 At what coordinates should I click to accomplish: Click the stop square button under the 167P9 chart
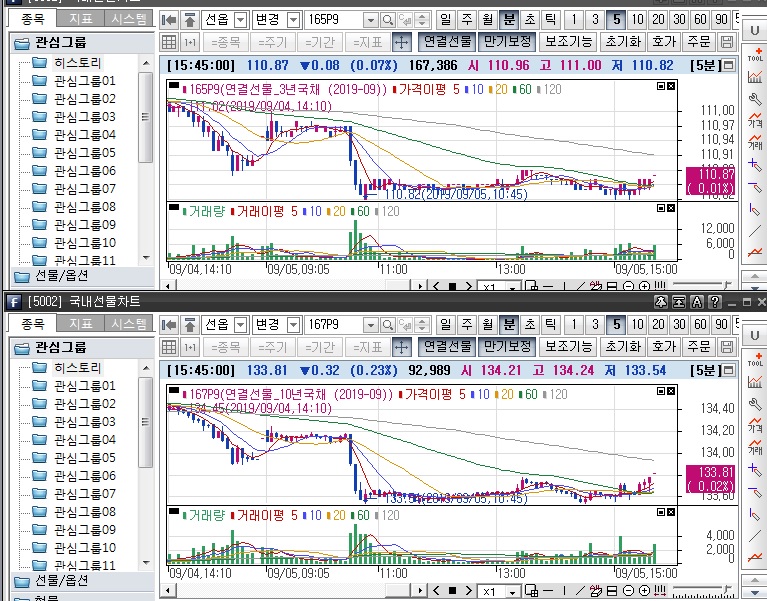tap(452, 591)
